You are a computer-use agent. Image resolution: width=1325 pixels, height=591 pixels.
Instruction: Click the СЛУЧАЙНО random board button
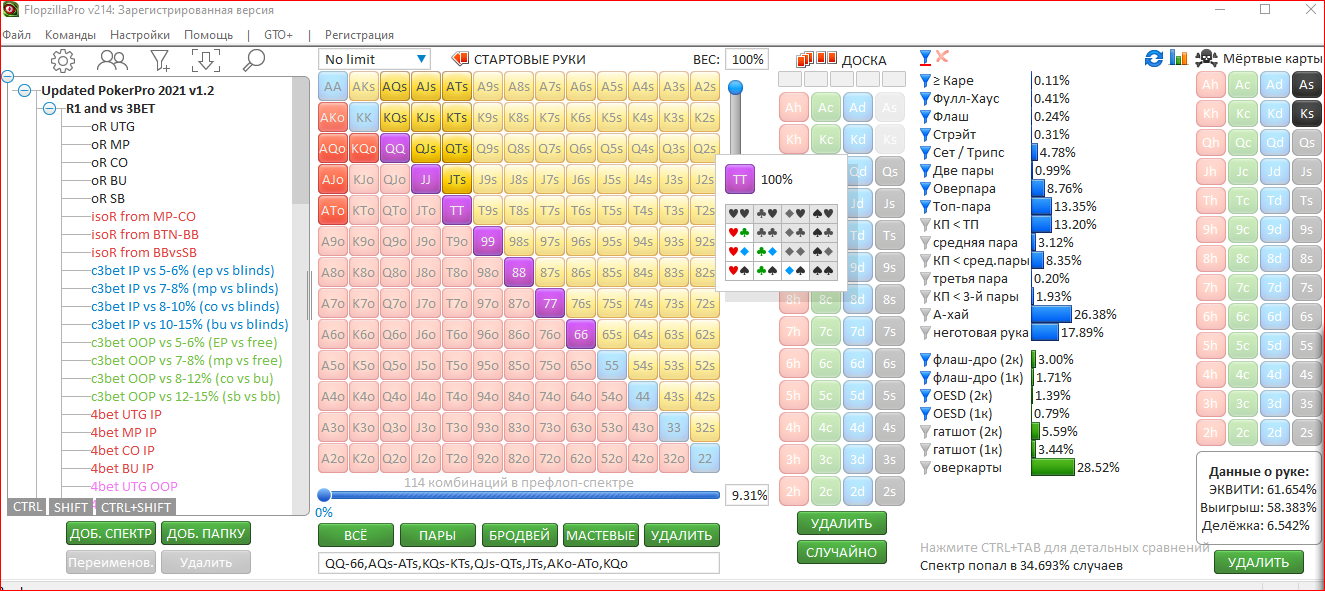(x=843, y=552)
